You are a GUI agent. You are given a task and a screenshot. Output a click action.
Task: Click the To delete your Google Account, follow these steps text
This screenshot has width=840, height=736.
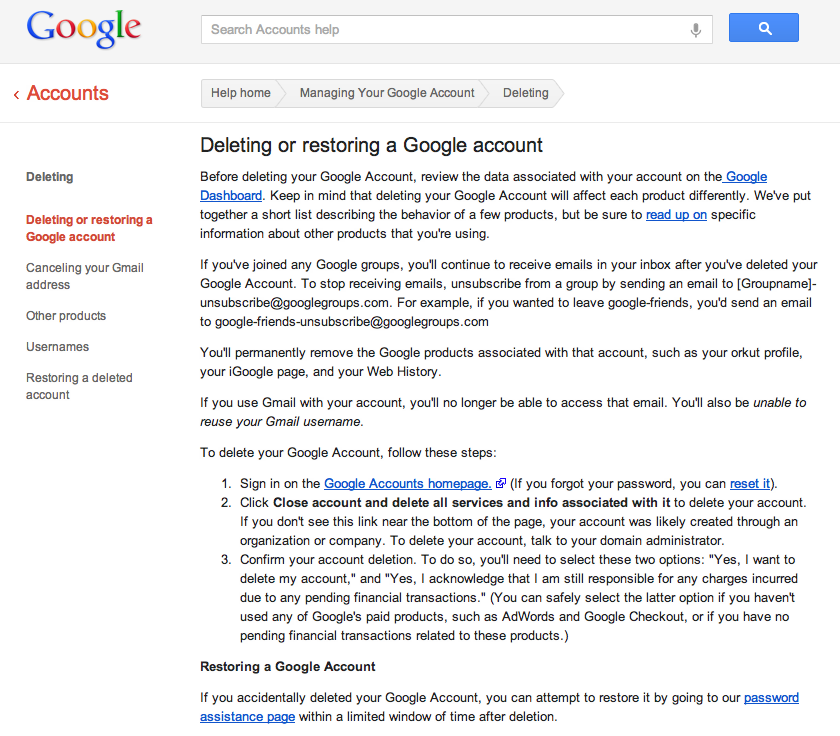coord(348,453)
